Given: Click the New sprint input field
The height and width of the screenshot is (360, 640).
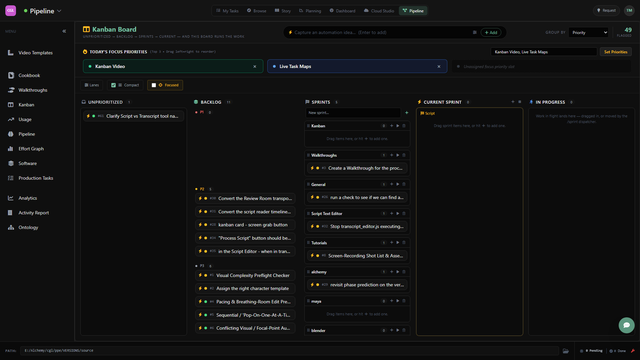Looking at the screenshot, I should click(353, 113).
